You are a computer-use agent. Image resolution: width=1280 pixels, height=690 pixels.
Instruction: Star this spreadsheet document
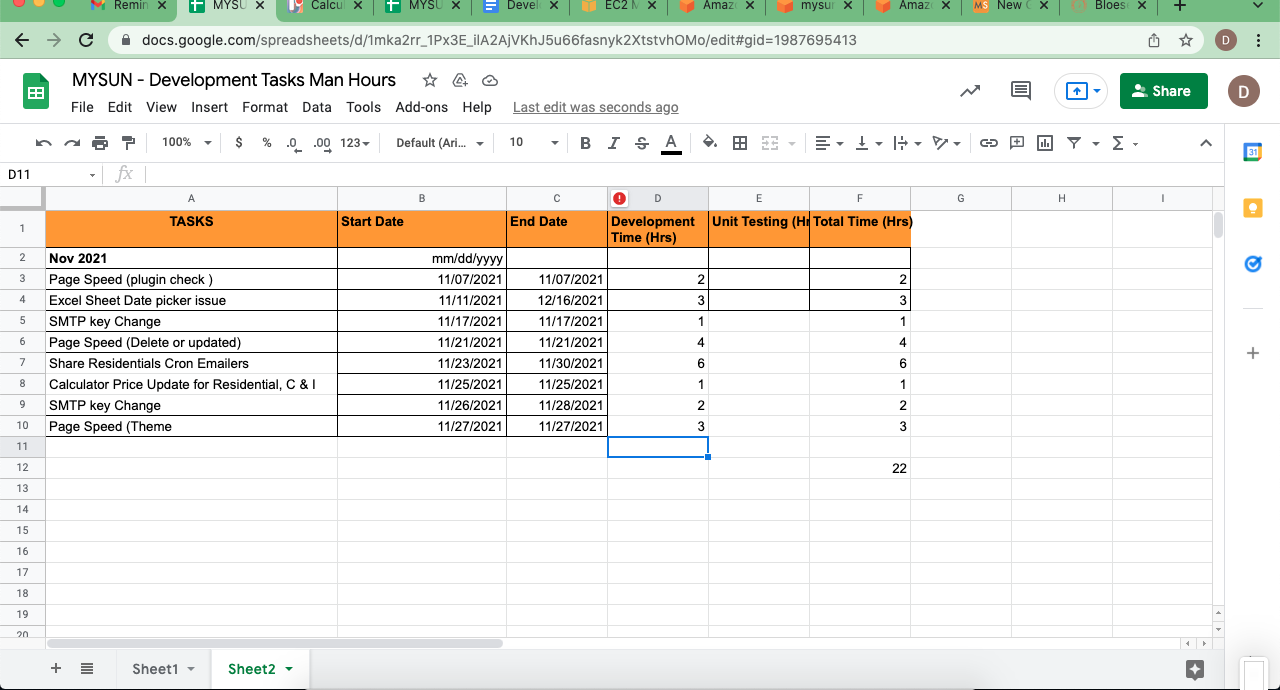click(430, 80)
